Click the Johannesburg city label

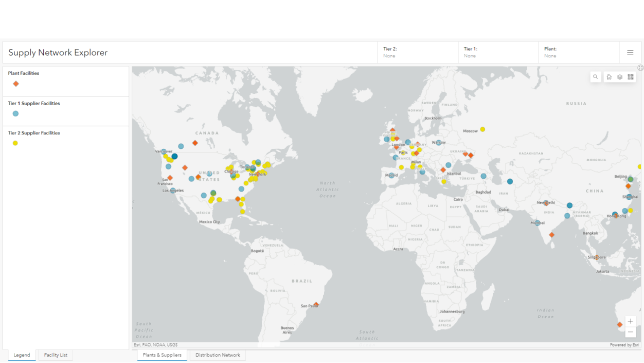pos(452,311)
